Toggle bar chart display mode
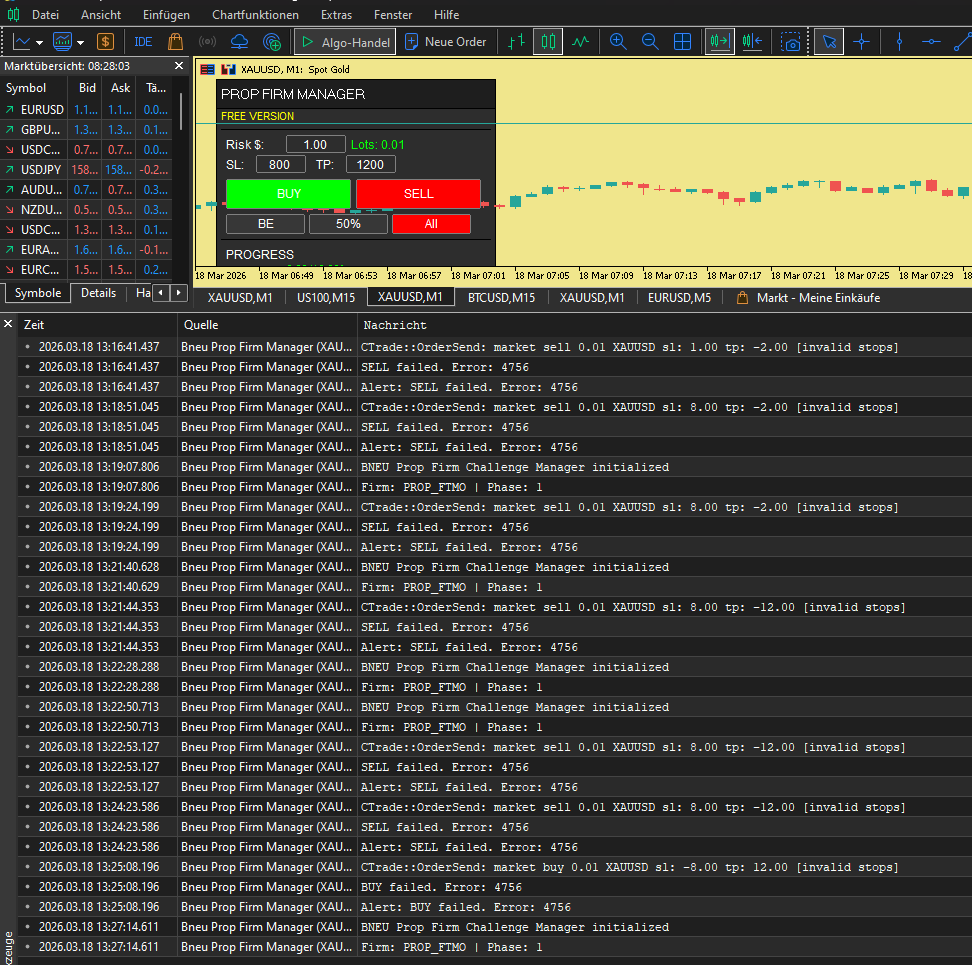The image size is (972, 965). click(x=515, y=42)
